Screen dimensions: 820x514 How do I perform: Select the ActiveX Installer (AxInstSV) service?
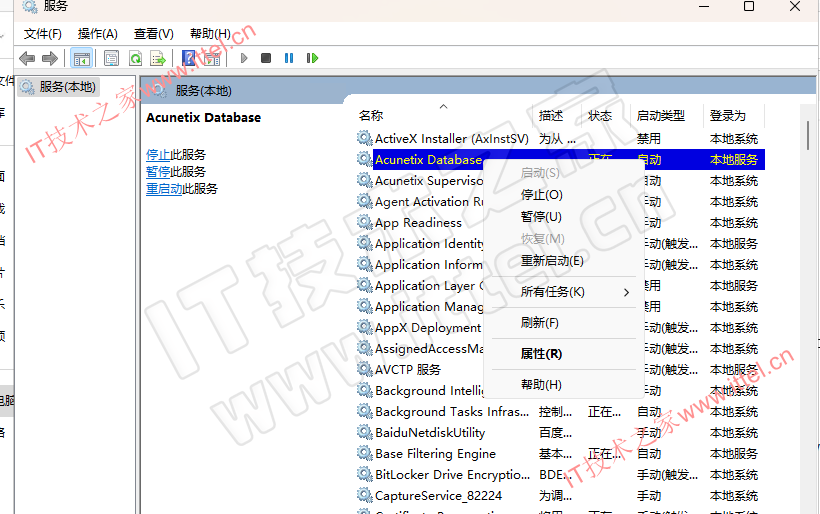(452, 139)
